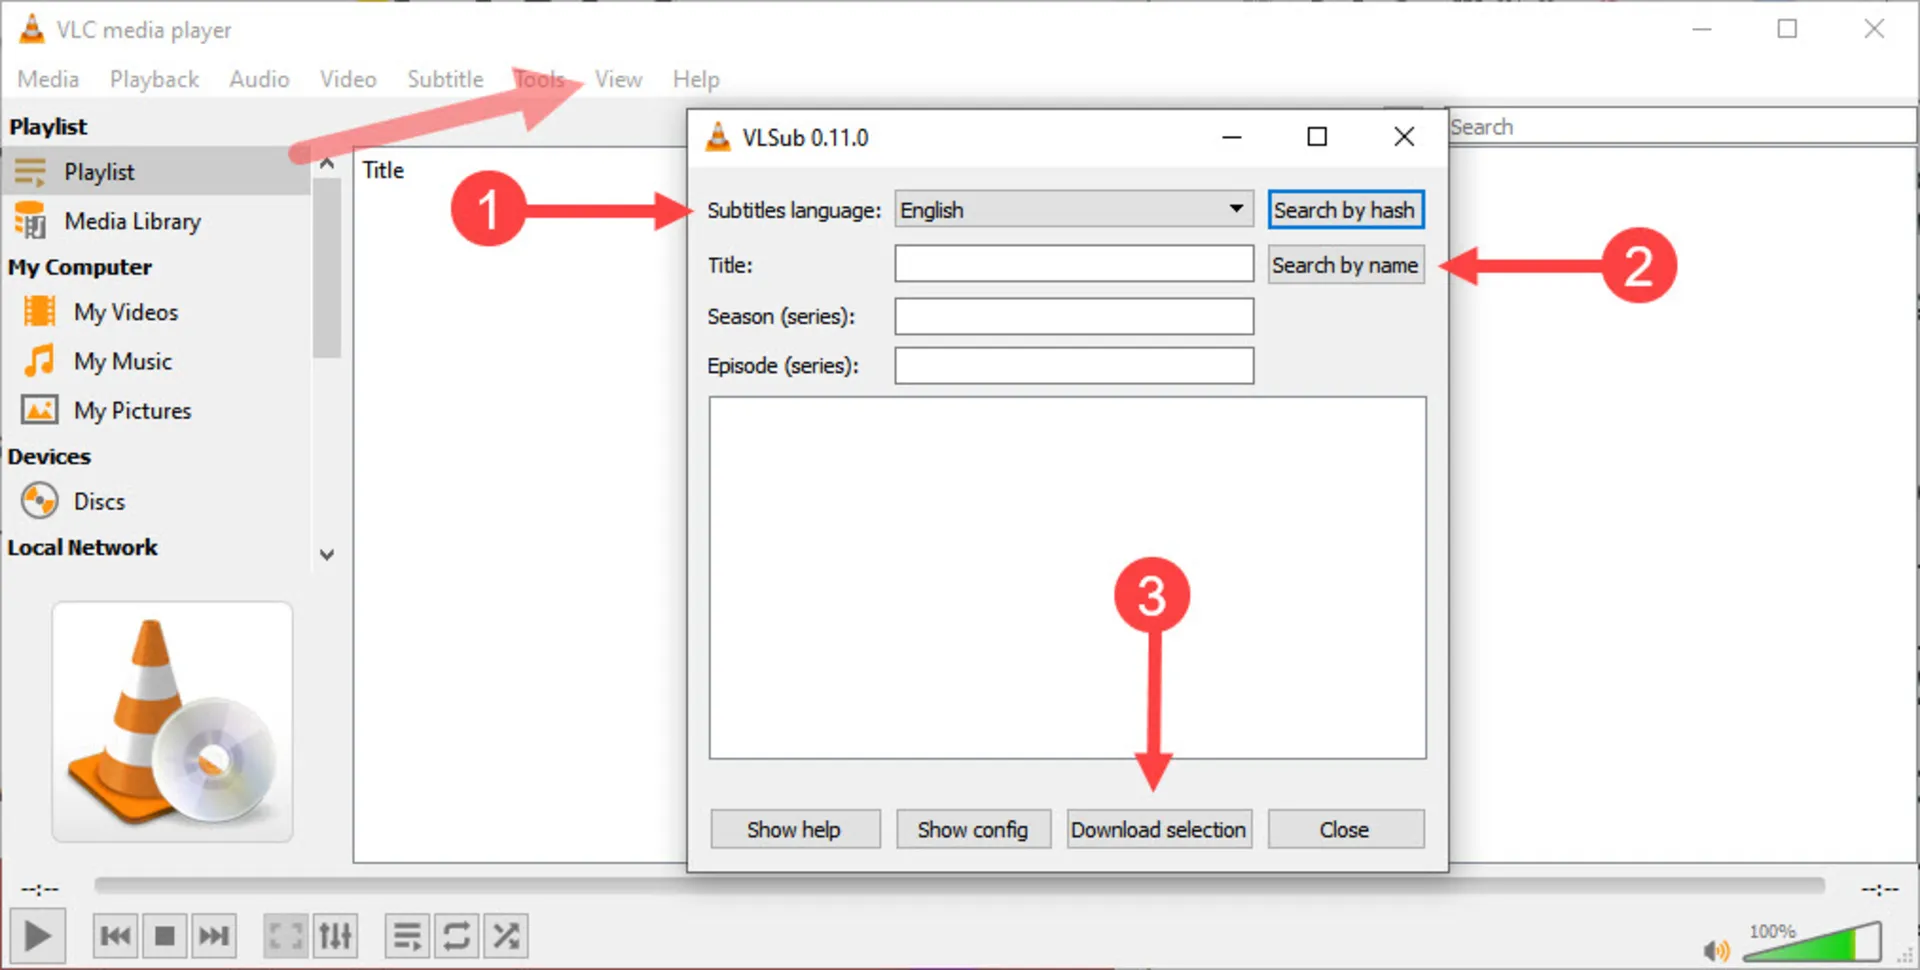Screen dimensions: 1920x970
Task: Click Search by hash
Action: coord(1345,209)
